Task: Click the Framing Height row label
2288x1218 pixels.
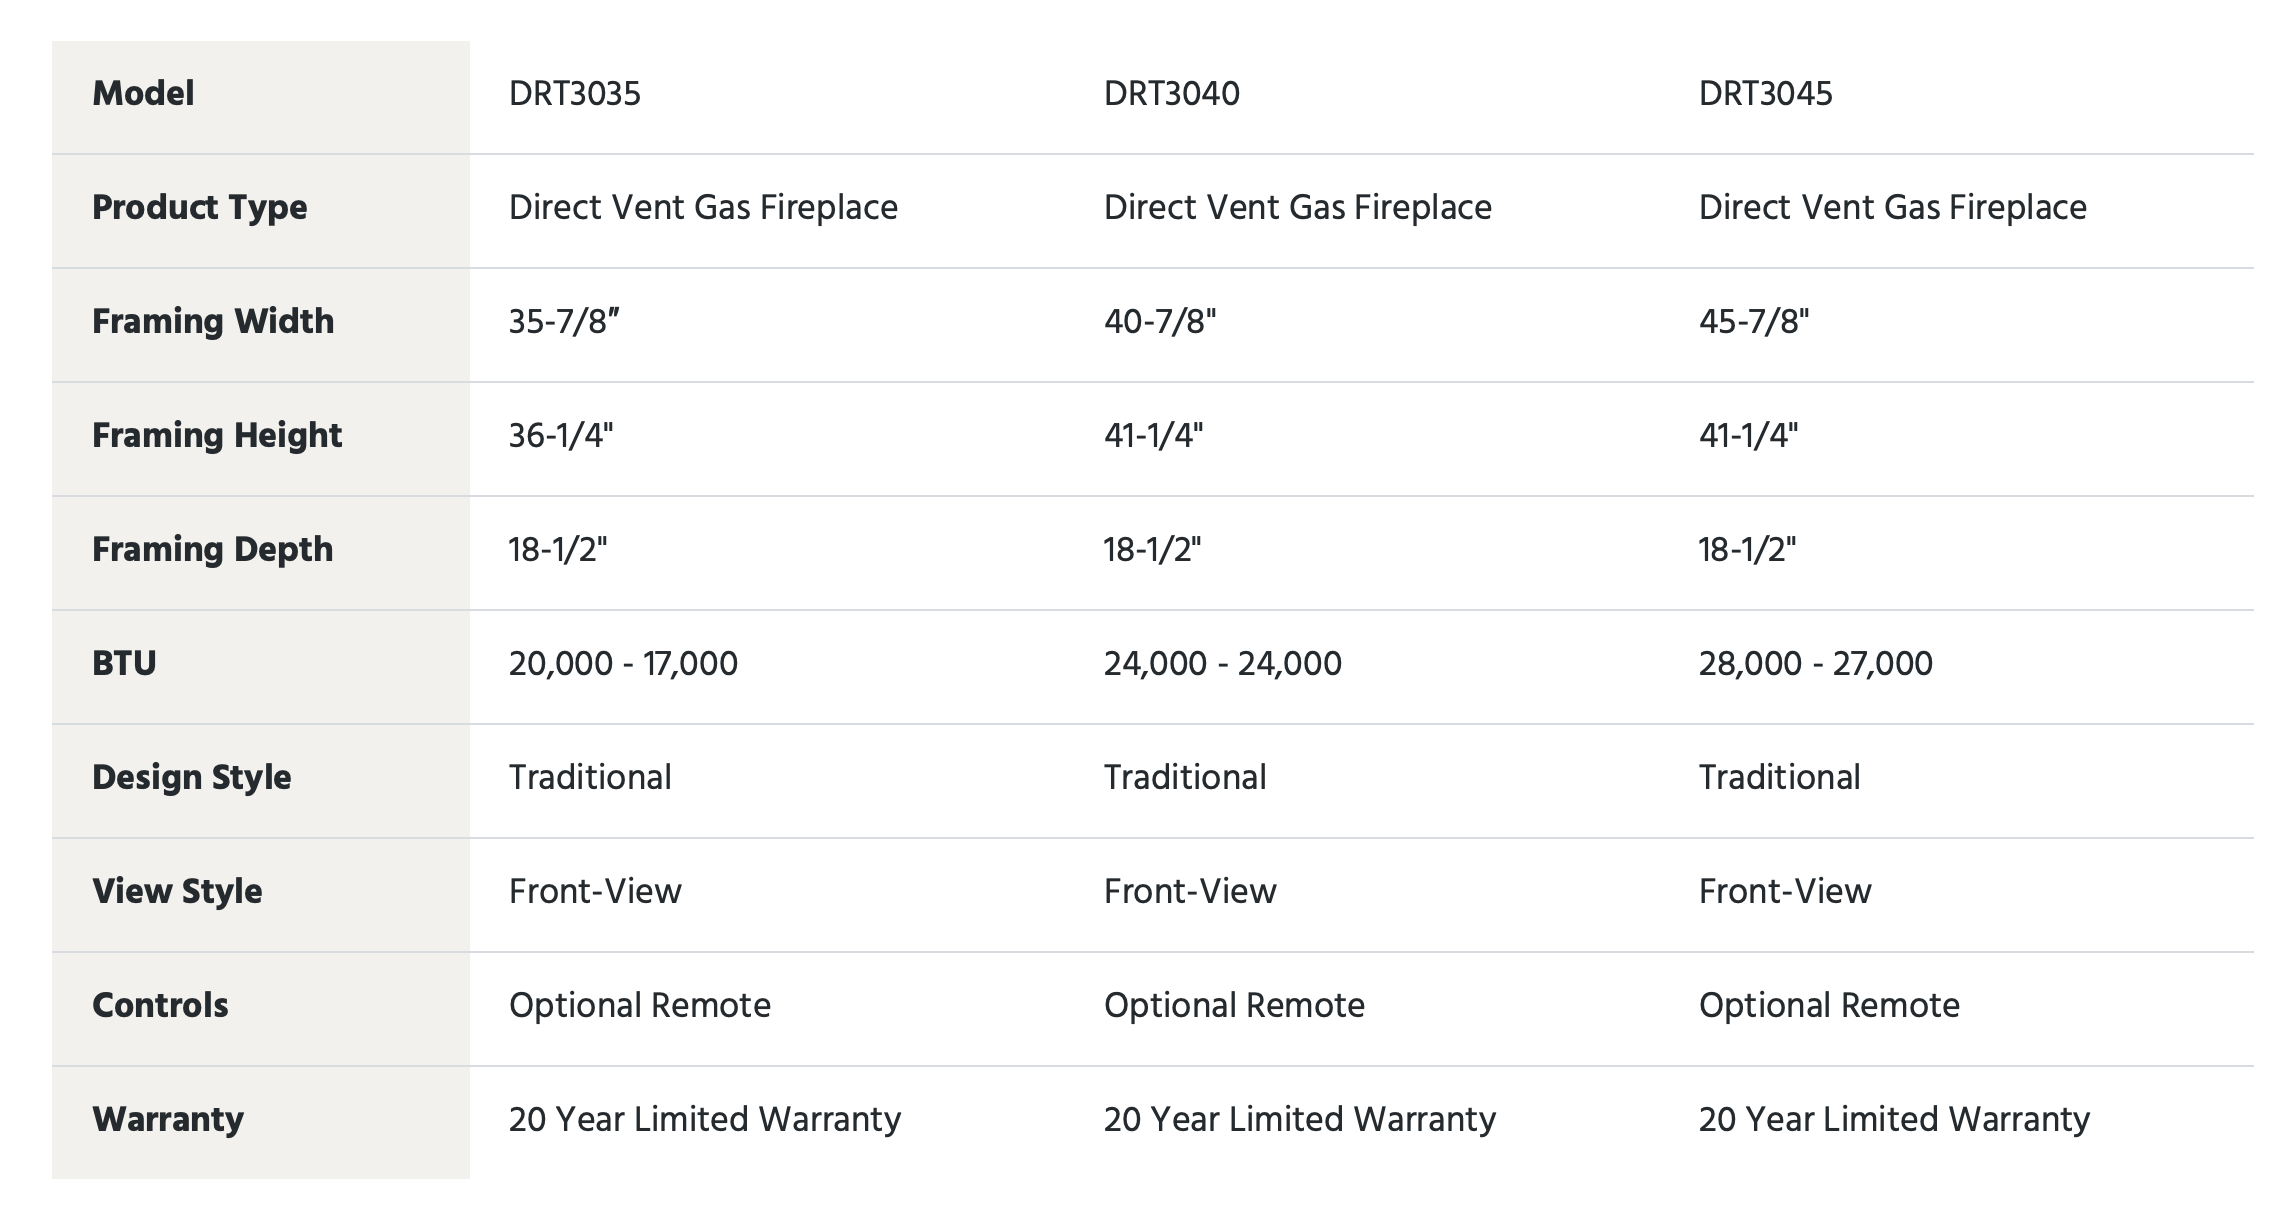Action: (x=216, y=436)
